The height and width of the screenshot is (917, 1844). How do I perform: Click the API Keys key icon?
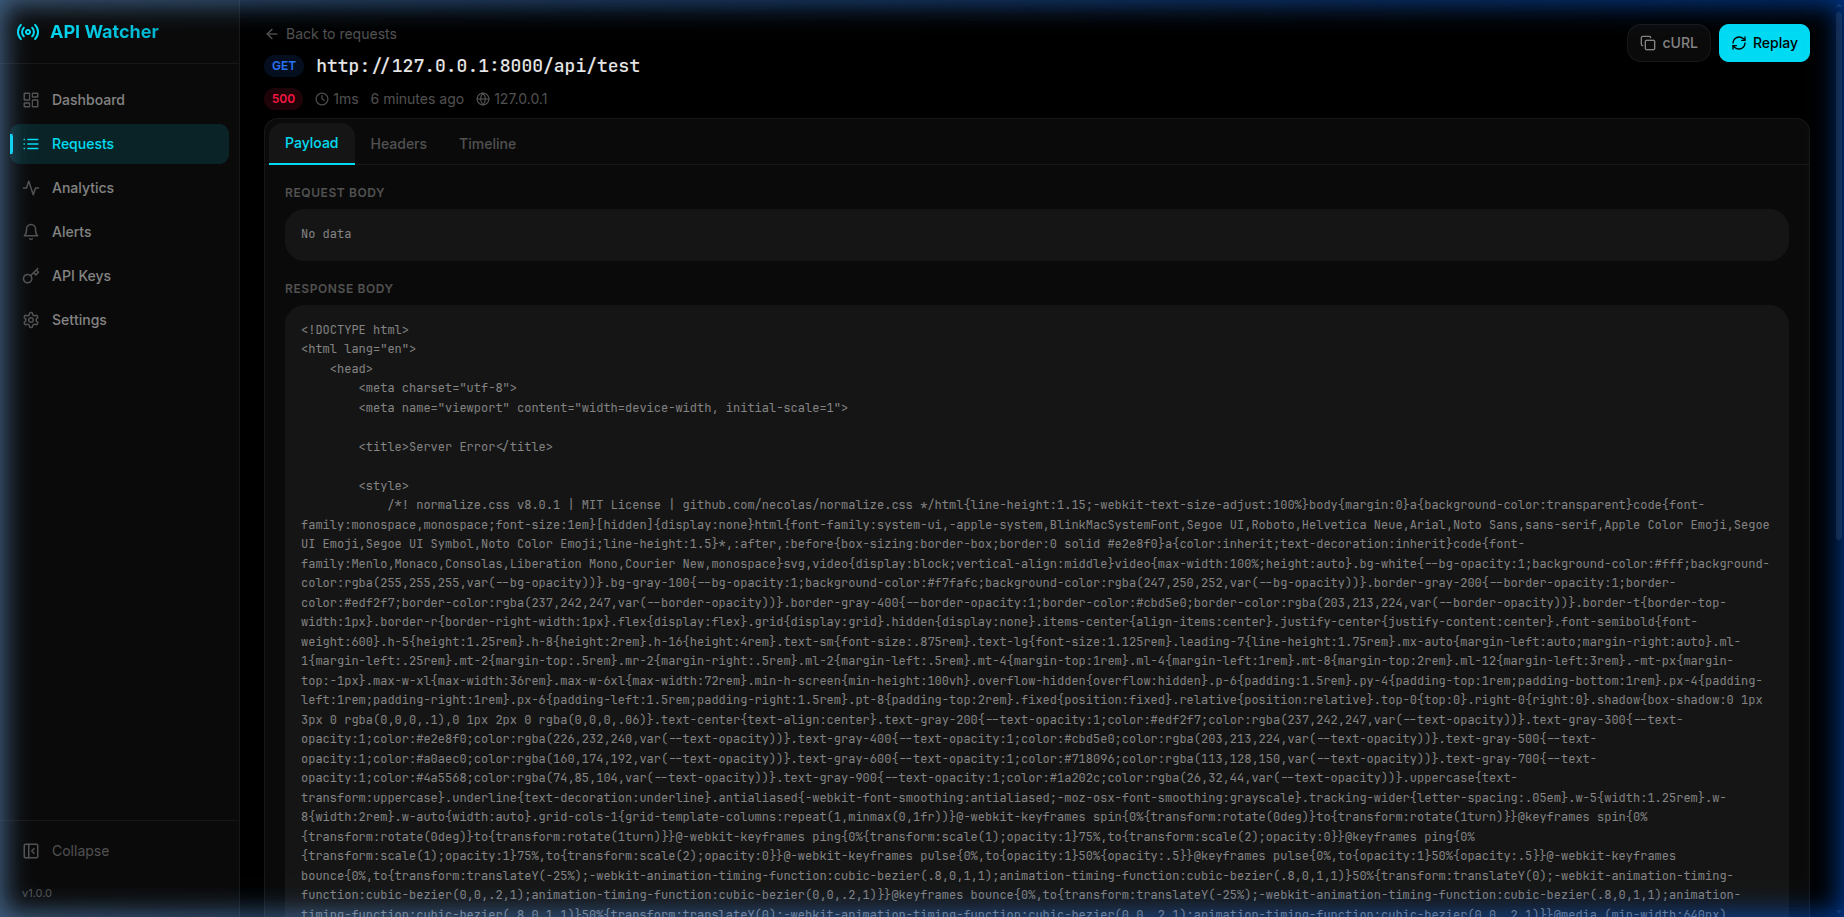[x=31, y=276]
